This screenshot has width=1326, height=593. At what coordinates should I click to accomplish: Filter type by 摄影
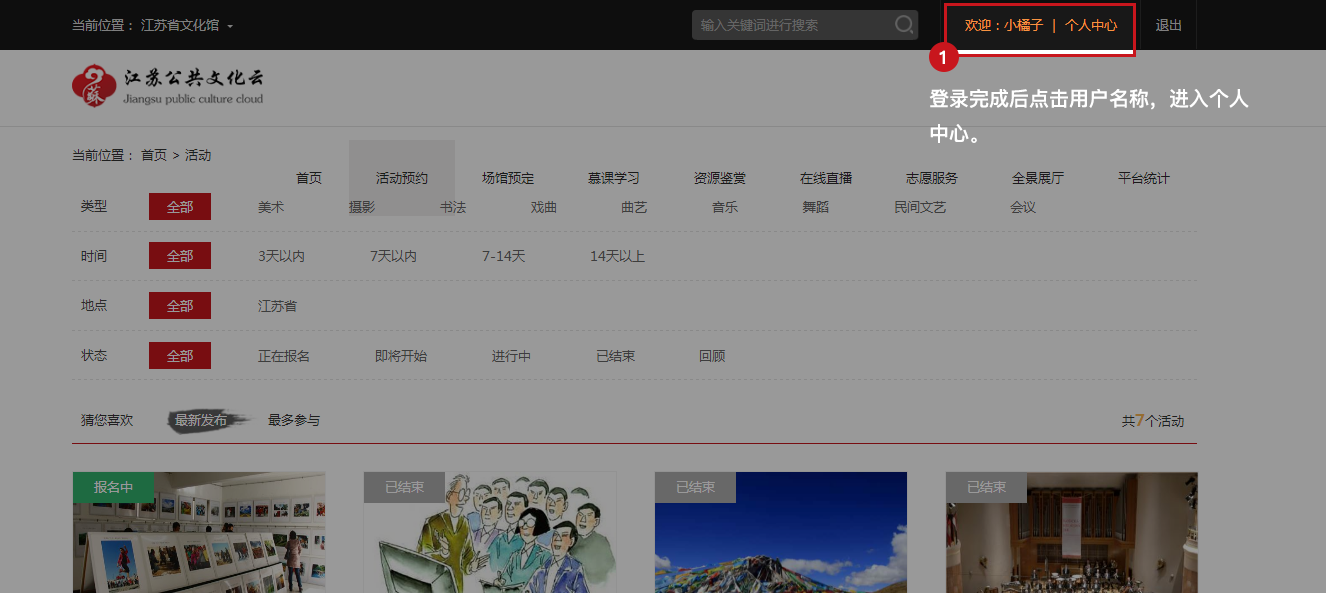point(362,207)
